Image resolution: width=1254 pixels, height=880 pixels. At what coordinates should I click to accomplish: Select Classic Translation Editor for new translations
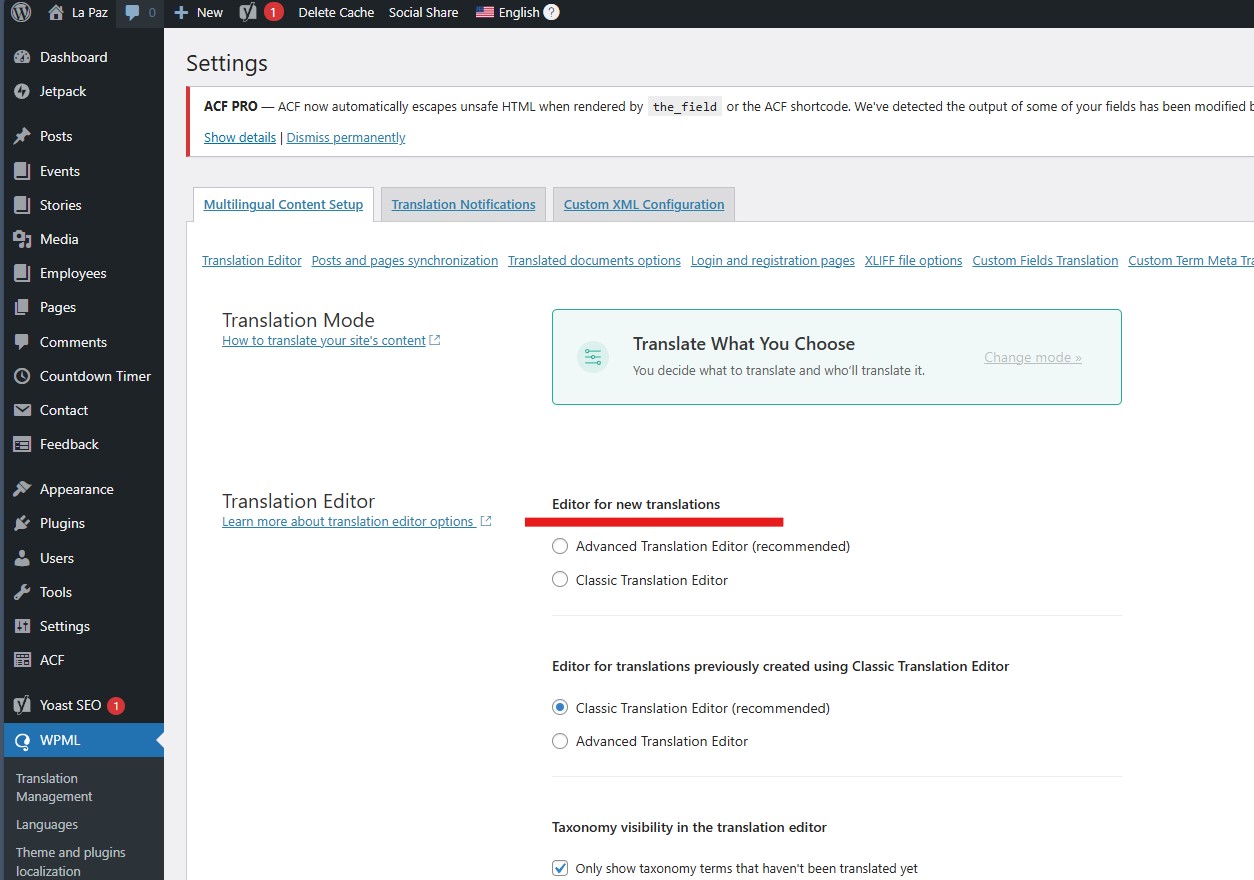[x=560, y=580]
